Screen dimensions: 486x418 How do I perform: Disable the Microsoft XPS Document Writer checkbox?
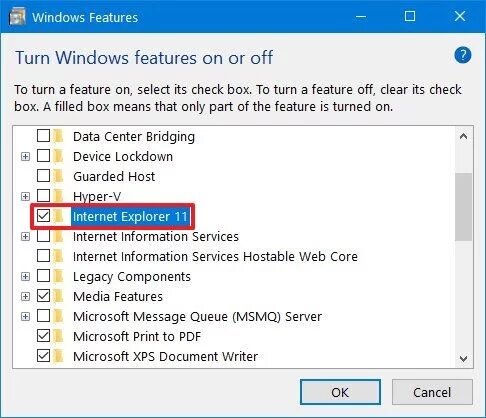pos(43,356)
